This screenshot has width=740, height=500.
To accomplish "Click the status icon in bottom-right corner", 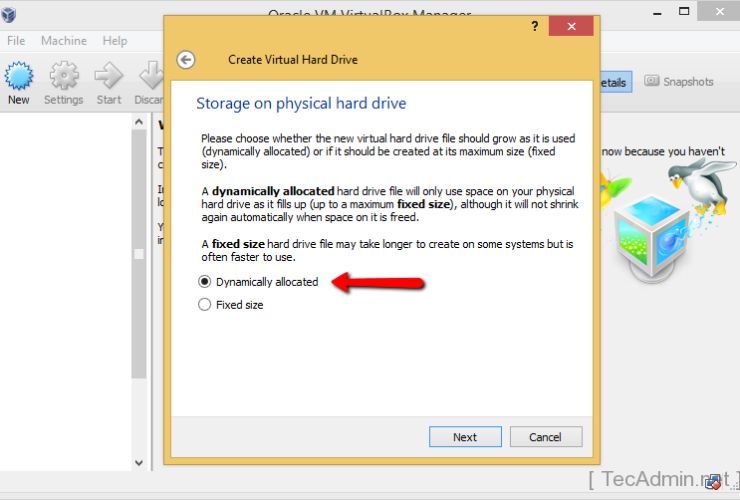I will 712,482.
